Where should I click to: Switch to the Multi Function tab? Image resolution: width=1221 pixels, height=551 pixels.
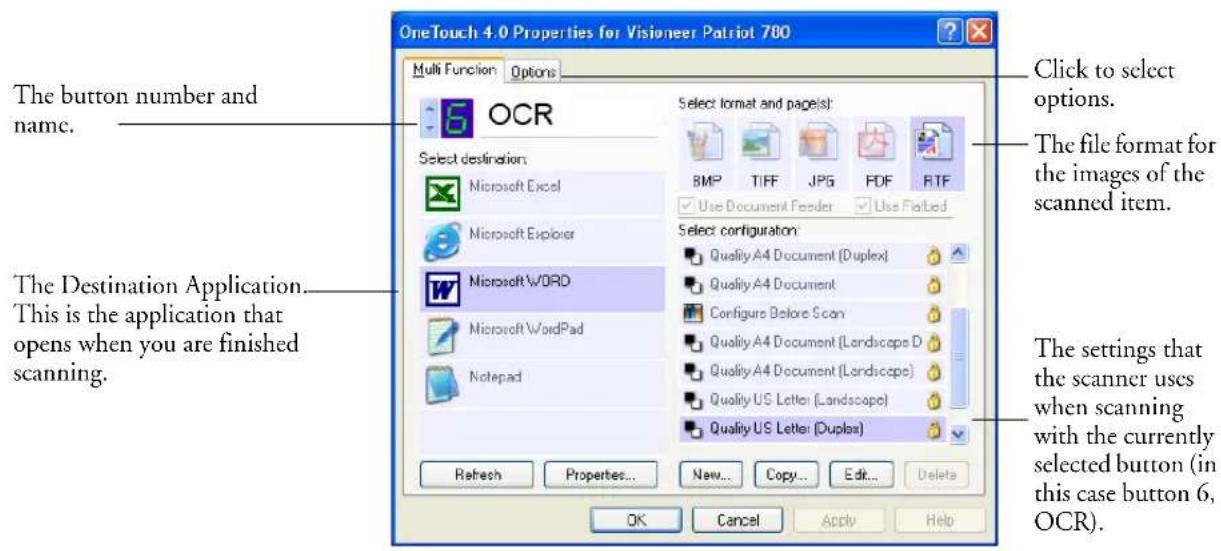pos(455,70)
